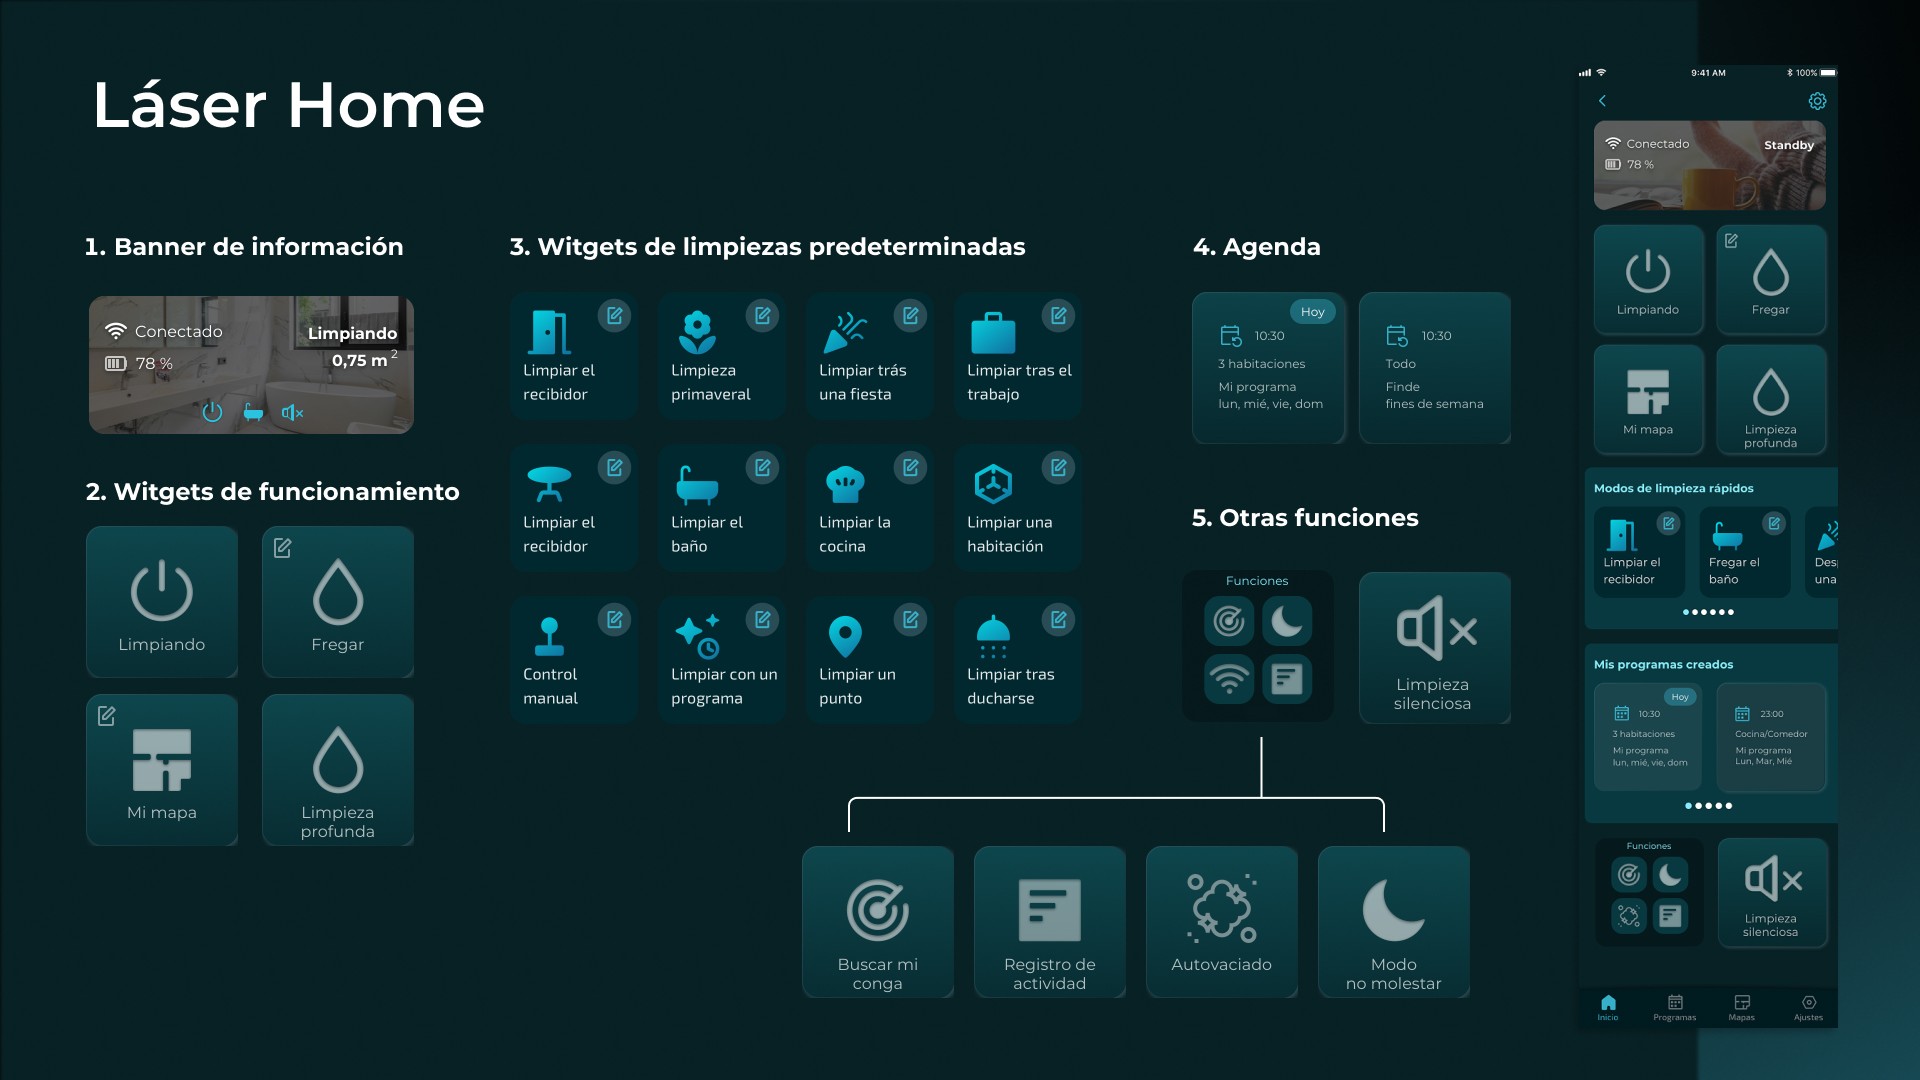The image size is (1920, 1080).
Task: Switch to the Mapas tab
Action: point(1742,1007)
